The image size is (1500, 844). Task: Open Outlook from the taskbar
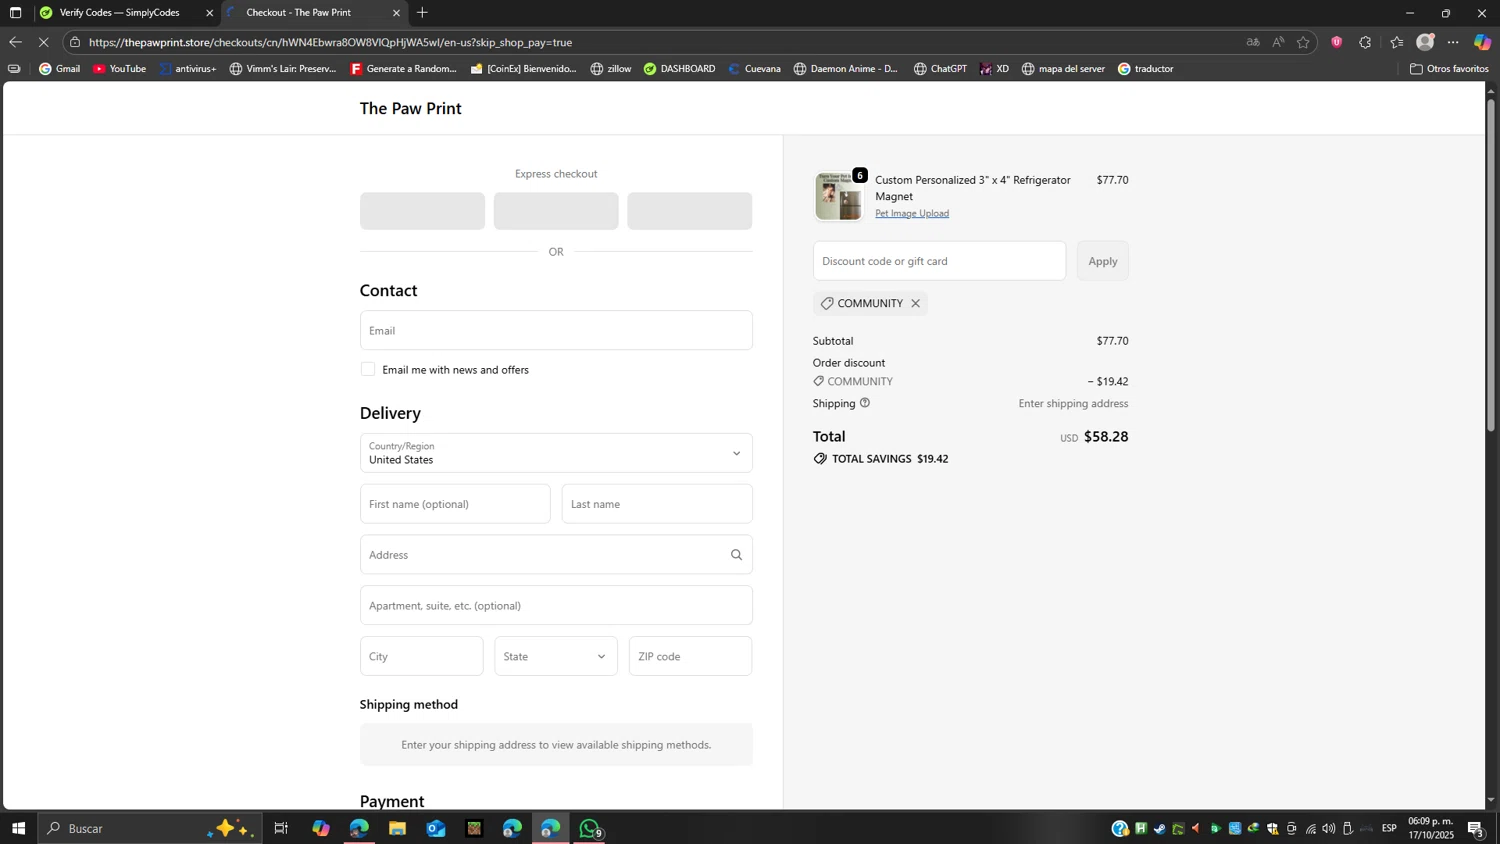[436, 828]
